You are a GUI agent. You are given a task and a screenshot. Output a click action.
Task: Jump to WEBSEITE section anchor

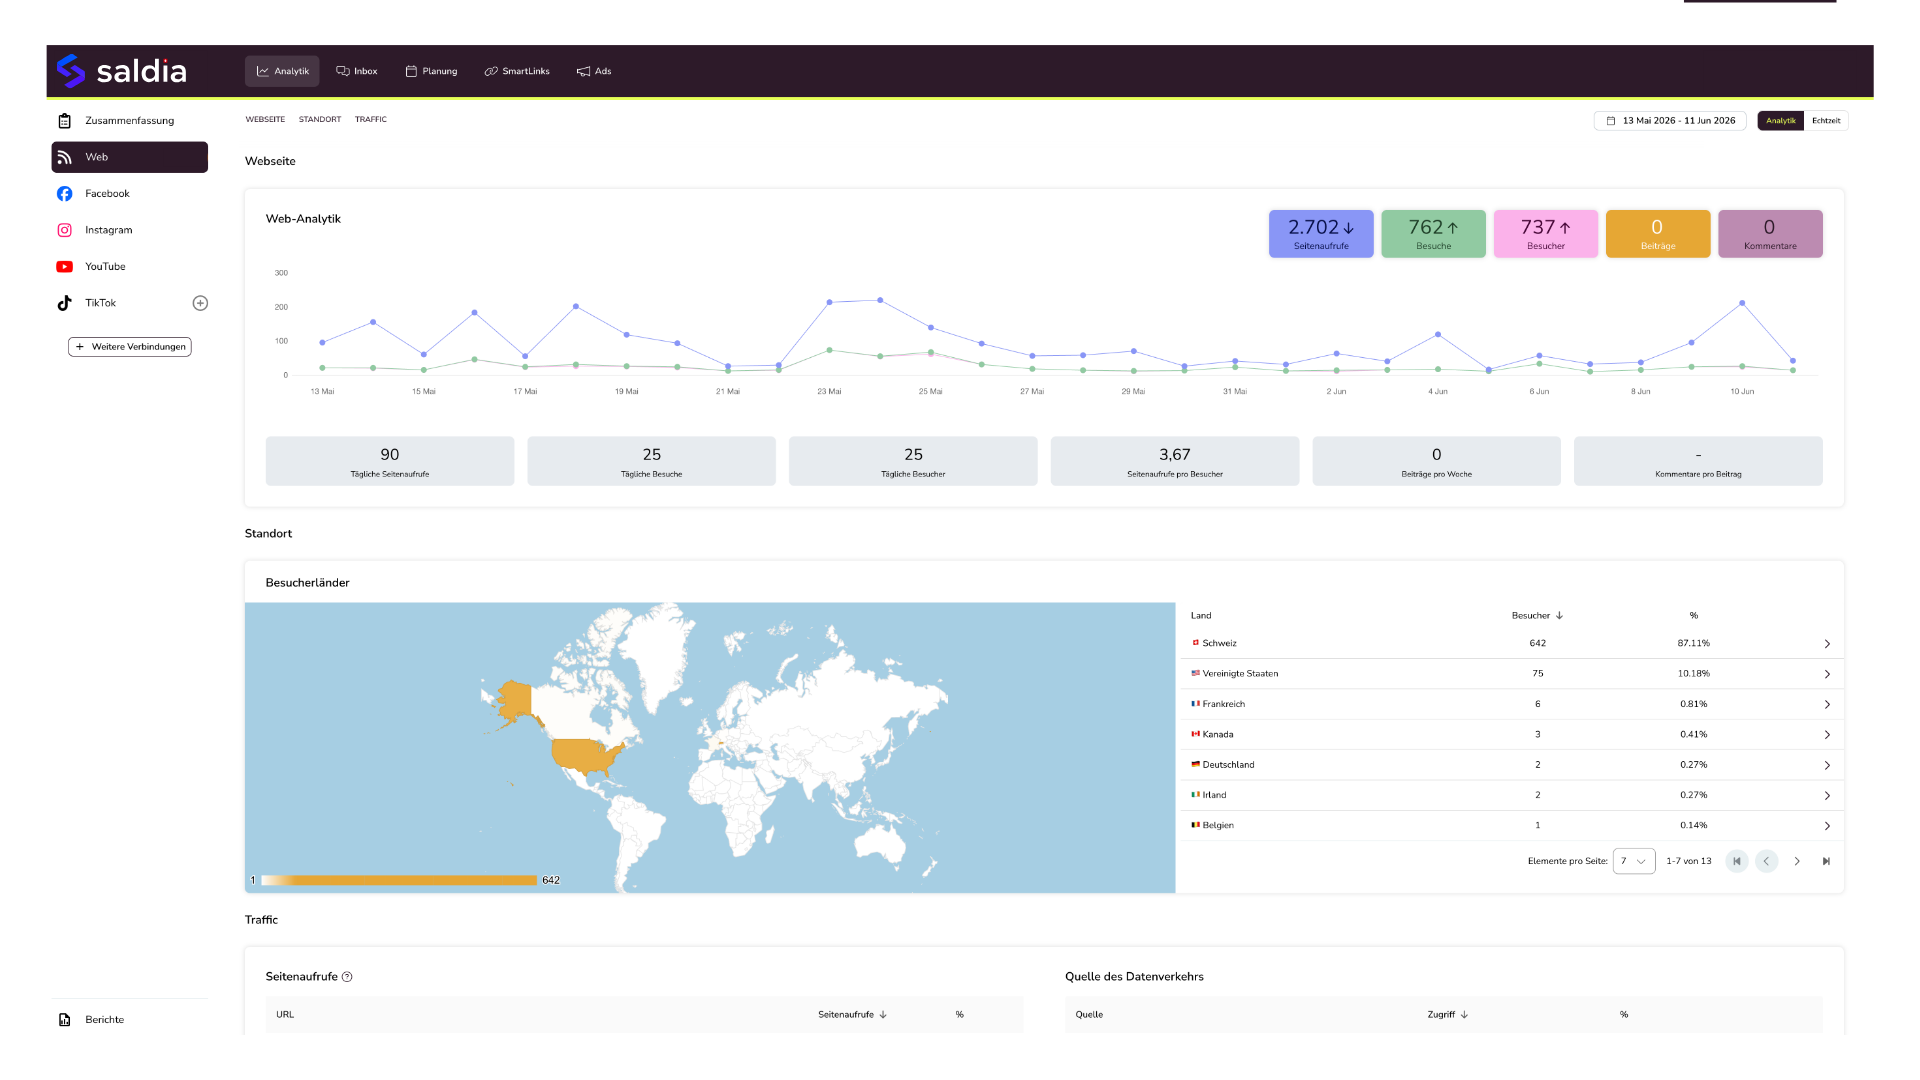(265, 119)
